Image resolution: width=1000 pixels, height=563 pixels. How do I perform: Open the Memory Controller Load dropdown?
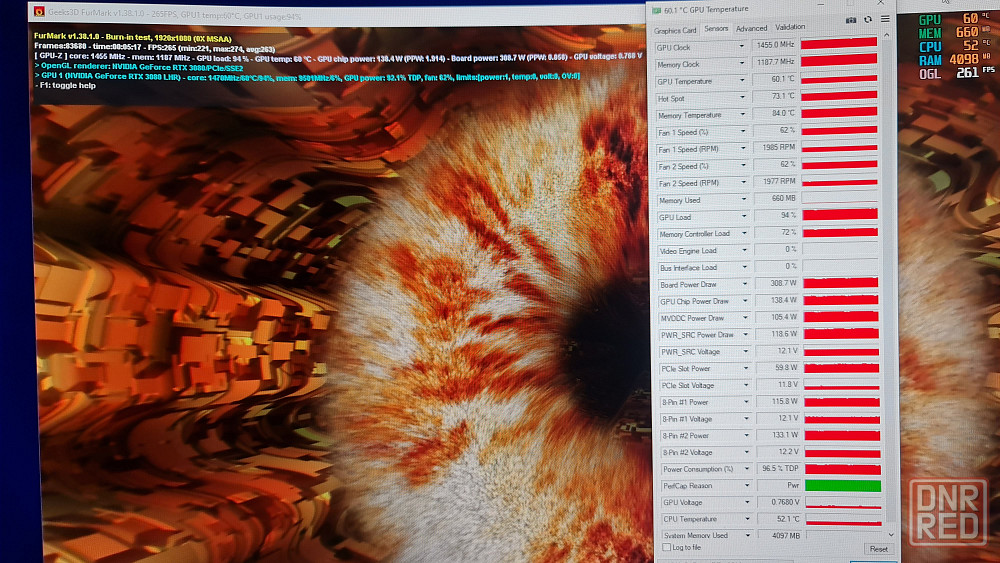pyautogui.click(x=744, y=233)
